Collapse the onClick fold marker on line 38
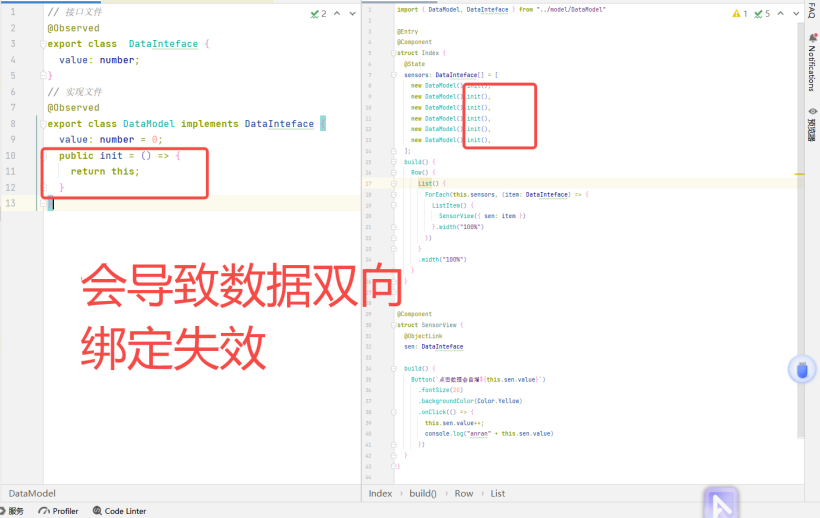The image size is (820, 518). [393, 412]
